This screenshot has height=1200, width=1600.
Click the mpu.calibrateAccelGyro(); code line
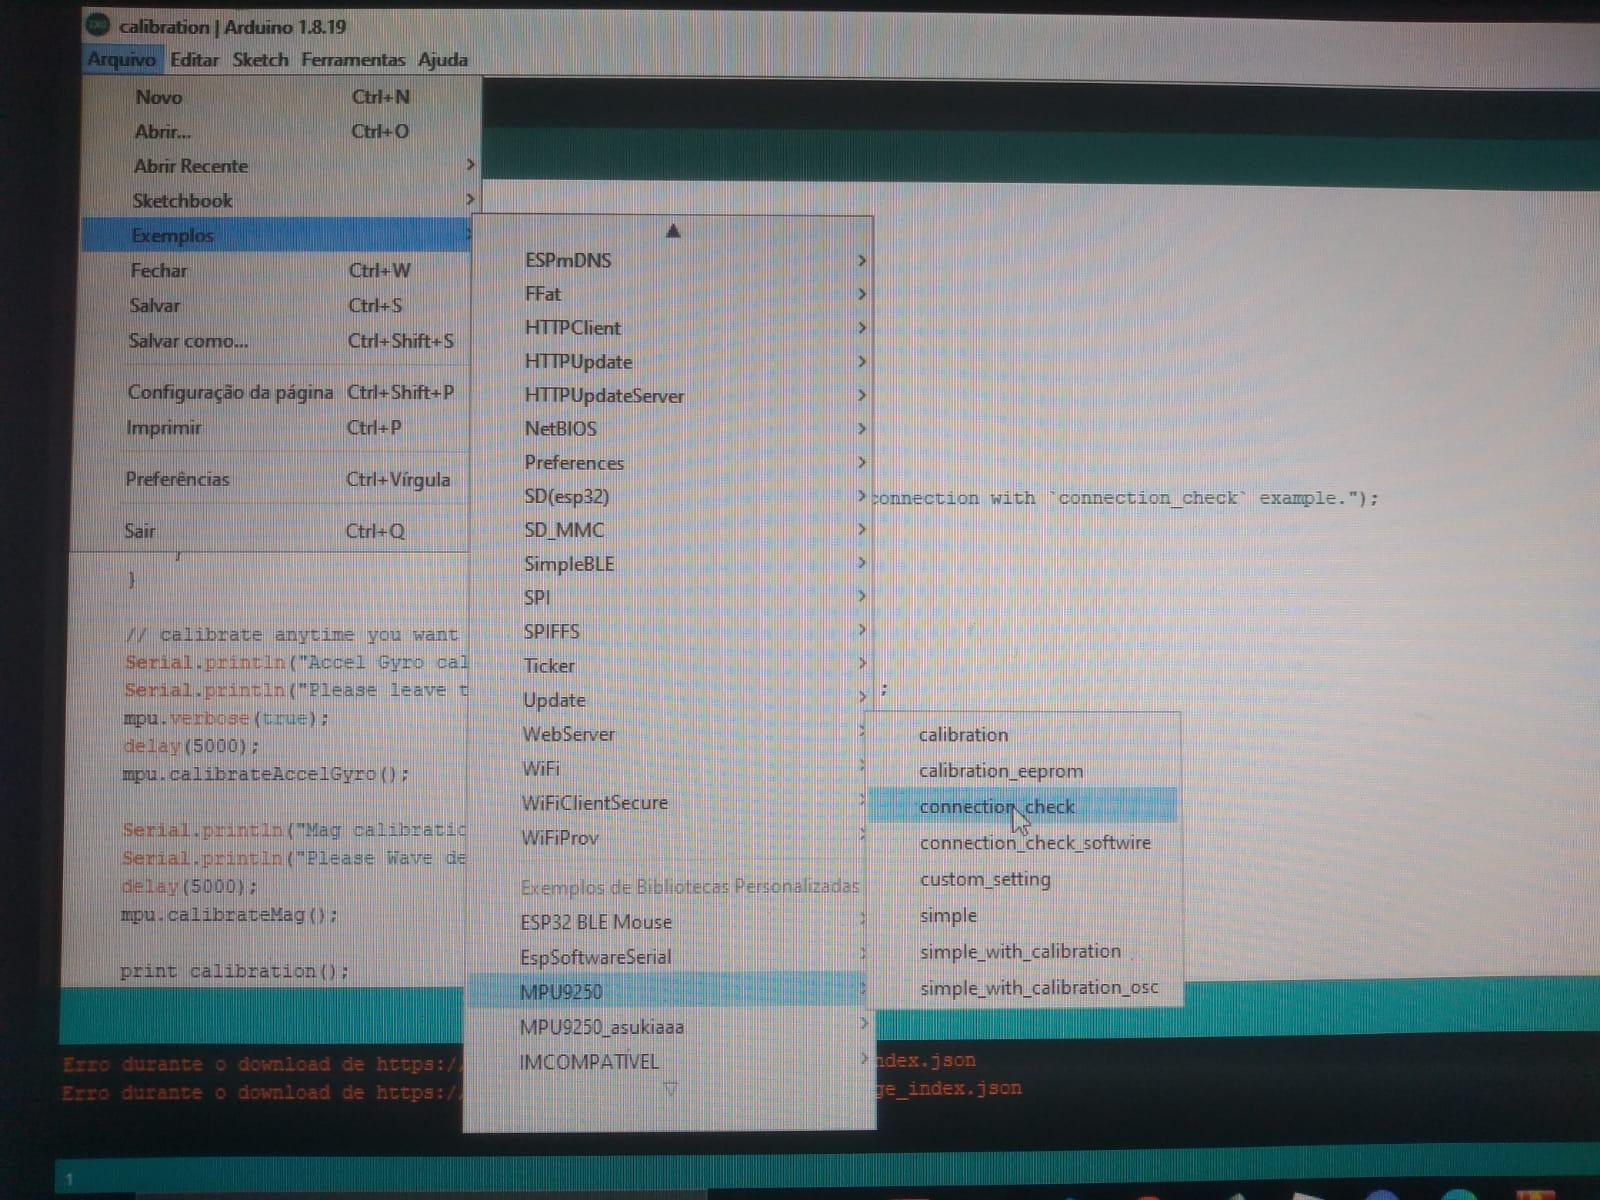pos(265,774)
